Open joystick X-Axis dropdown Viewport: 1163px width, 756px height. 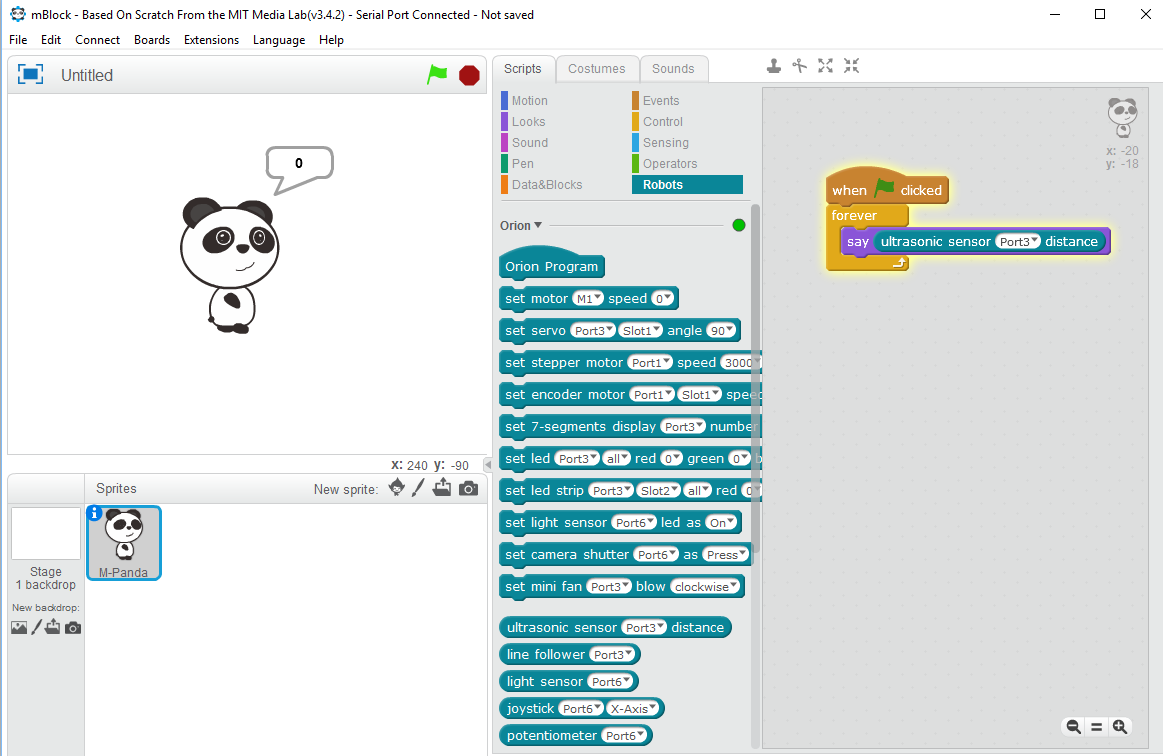[x=633, y=709]
